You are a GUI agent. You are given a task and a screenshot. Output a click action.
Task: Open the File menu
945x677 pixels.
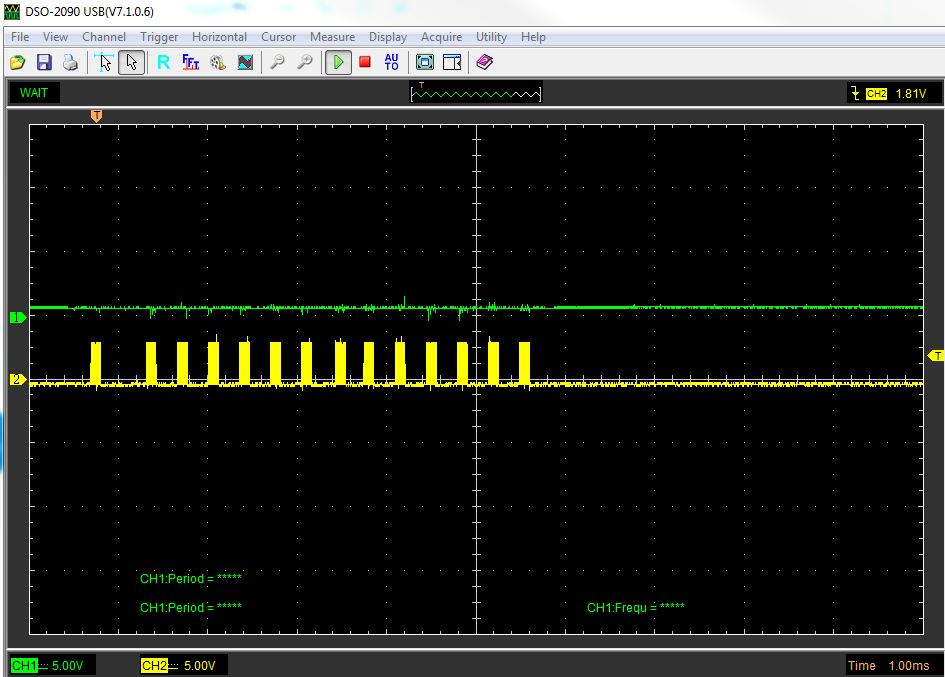pyautogui.click(x=20, y=37)
